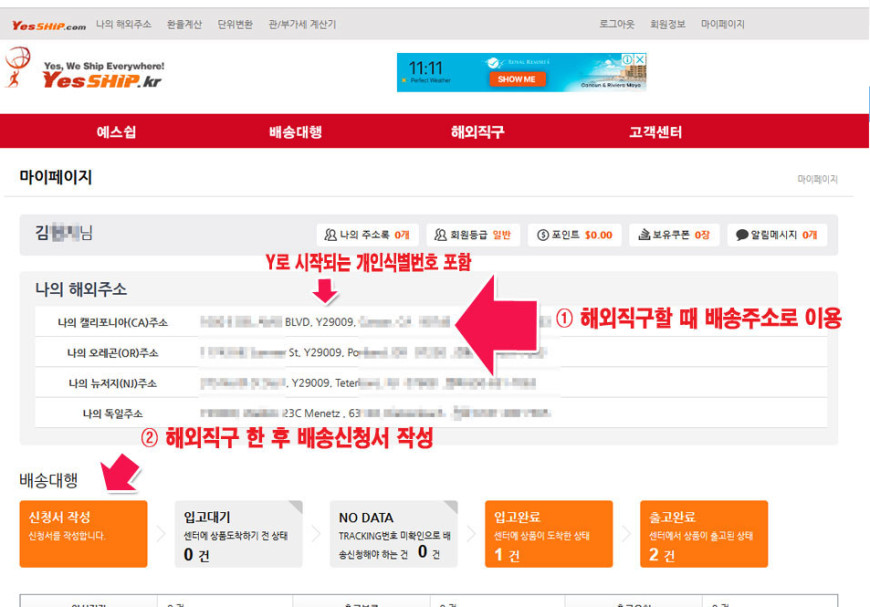Image resolution: width=870 pixels, height=607 pixels.
Task: Open the 고객센터 main menu
Action: pyautogui.click(x=655, y=131)
